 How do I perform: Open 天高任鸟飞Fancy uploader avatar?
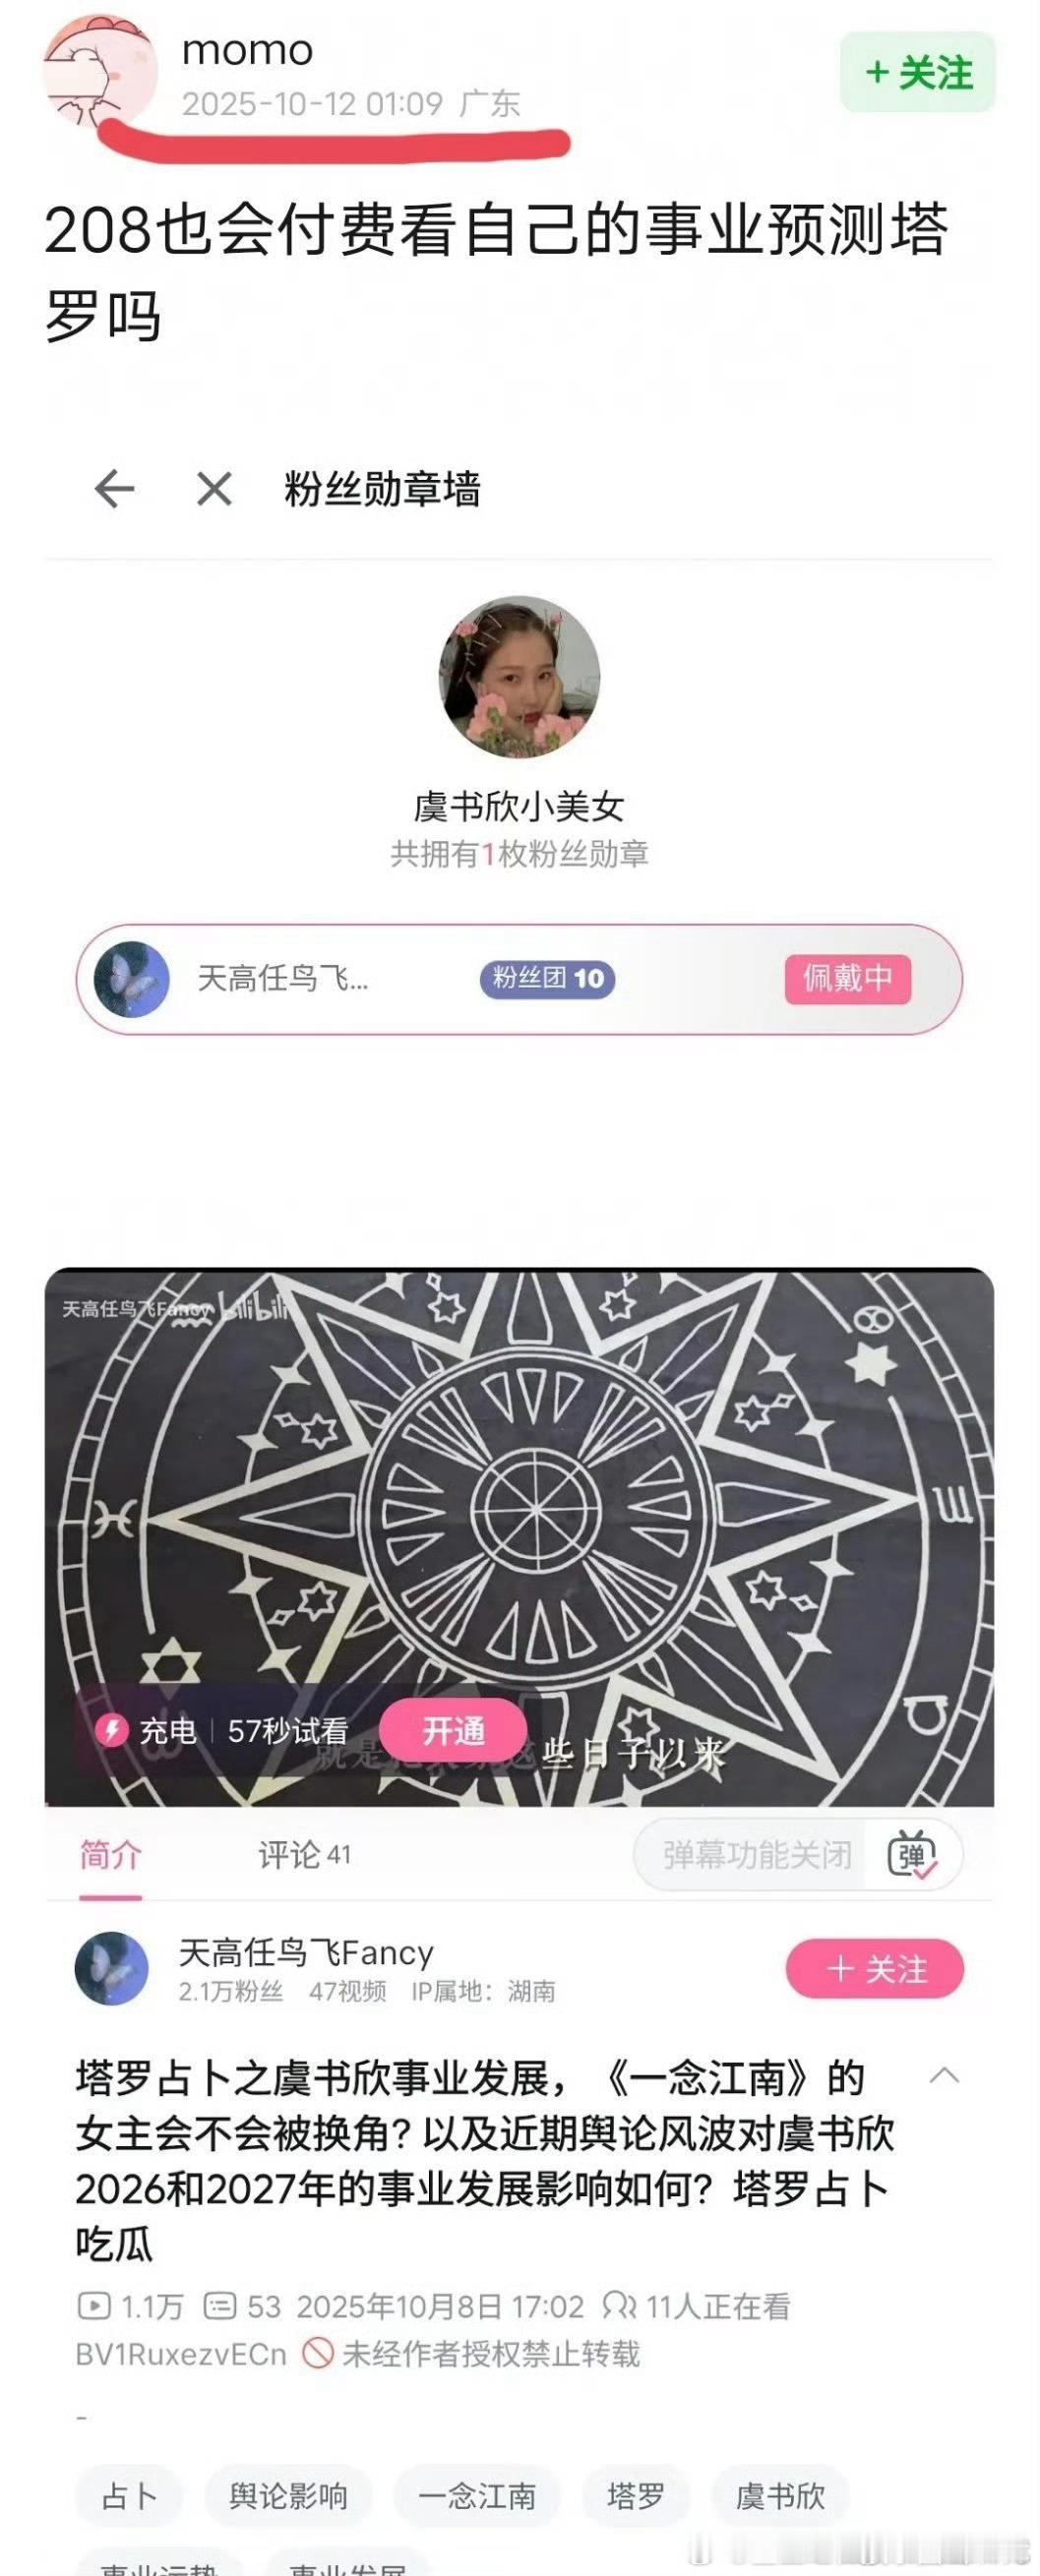tap(112, 1968)
